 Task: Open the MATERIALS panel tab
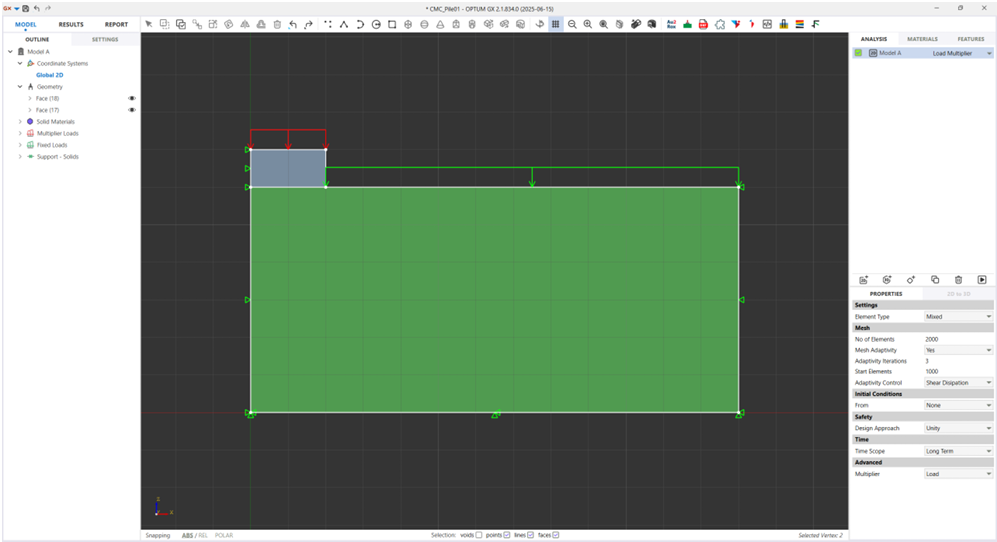tap(922, 39)
